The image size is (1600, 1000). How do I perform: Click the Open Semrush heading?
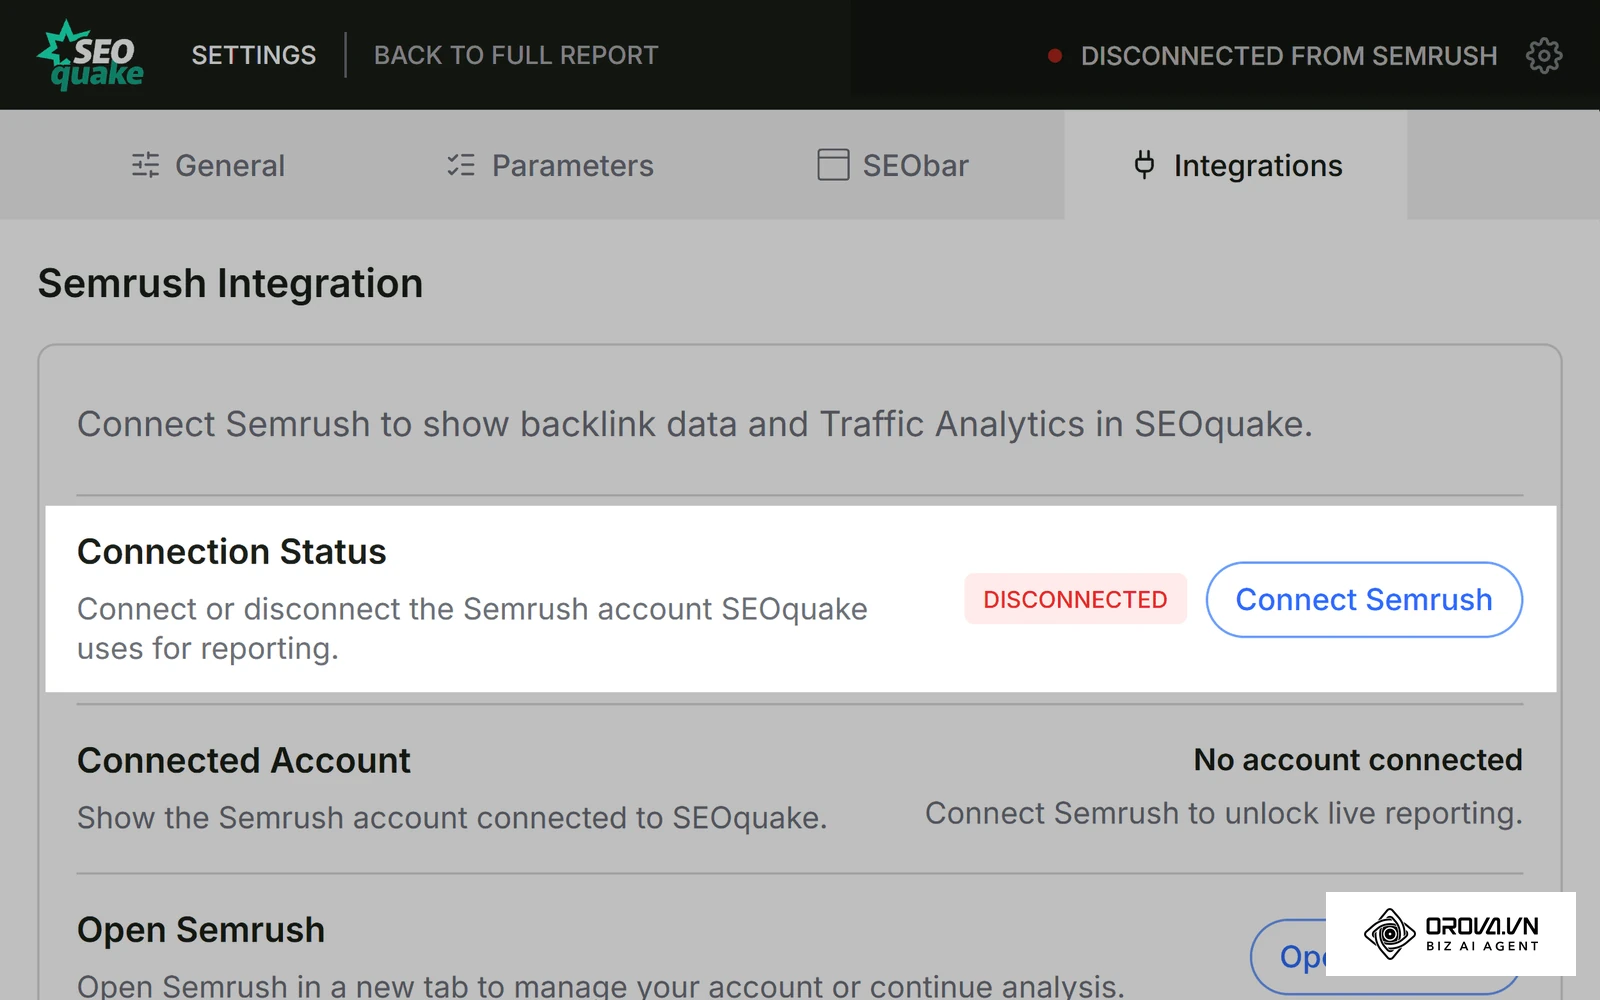201,930
